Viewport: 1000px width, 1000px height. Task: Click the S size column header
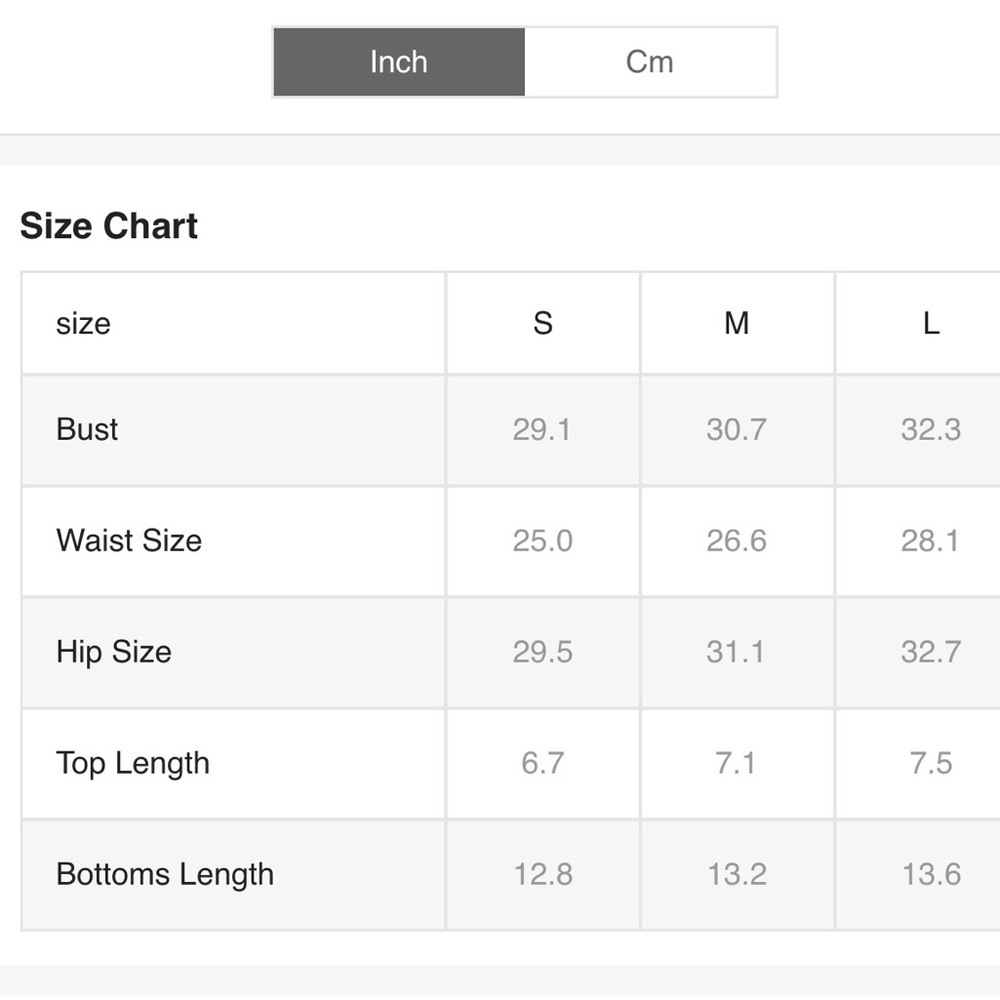tap(543, 323)
